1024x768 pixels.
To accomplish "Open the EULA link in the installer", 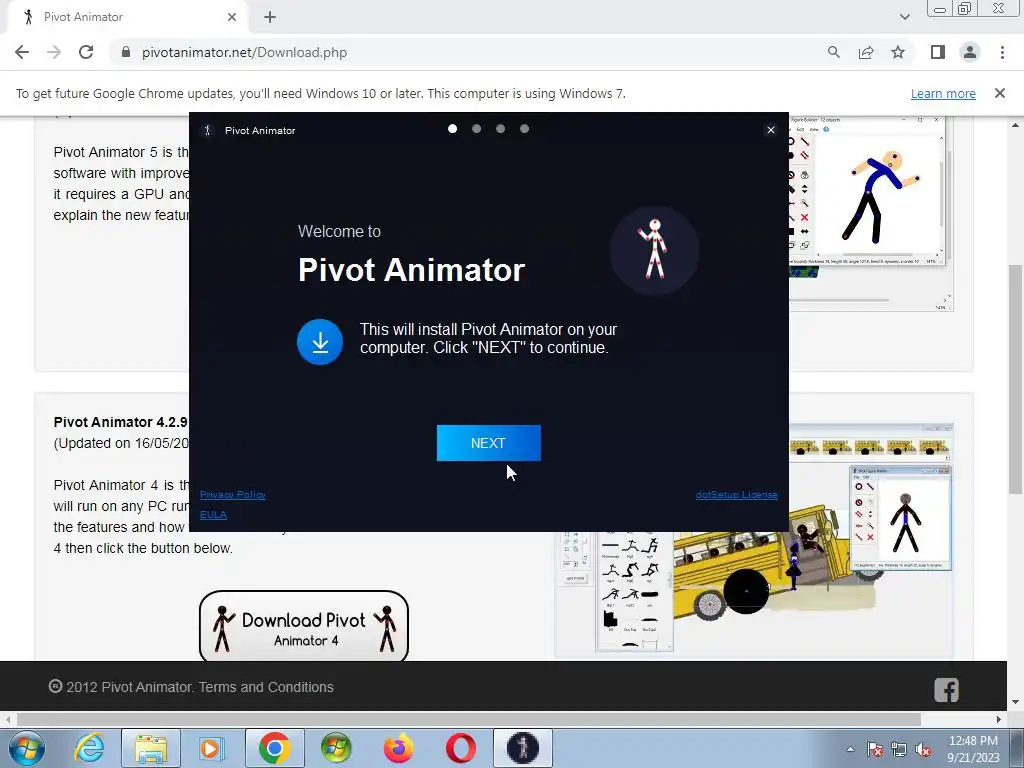I will [x=213, y=515].
